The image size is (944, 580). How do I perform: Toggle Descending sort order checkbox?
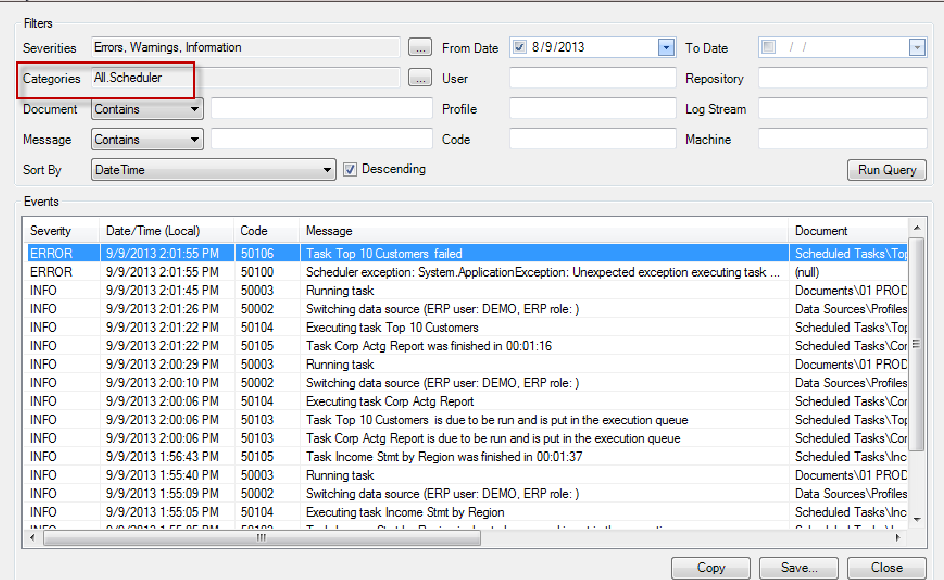click(350, 170)
